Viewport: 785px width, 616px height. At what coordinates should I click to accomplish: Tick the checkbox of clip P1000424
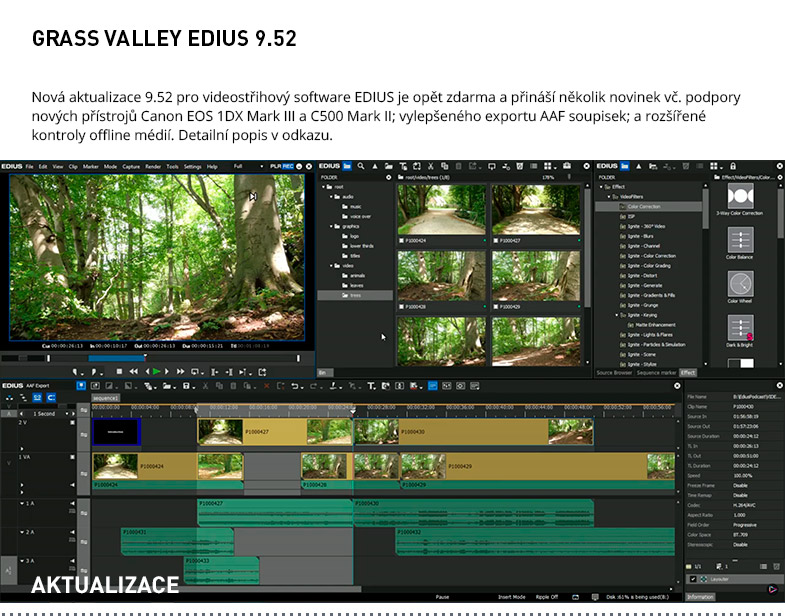pos(401,241)
